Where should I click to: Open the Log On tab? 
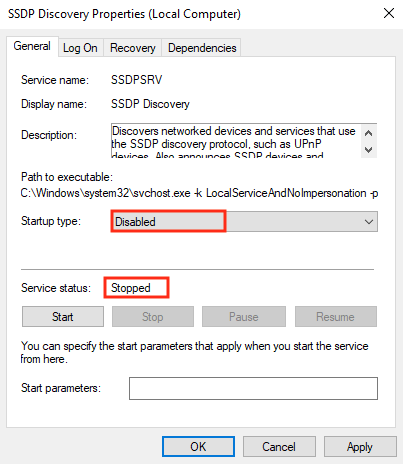click(x=80, y=48)
